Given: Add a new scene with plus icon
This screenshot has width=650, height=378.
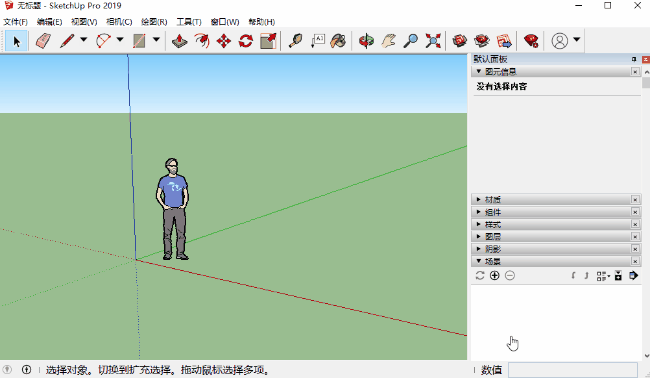Looking at the screenshot, I should (x=495, y=276).
